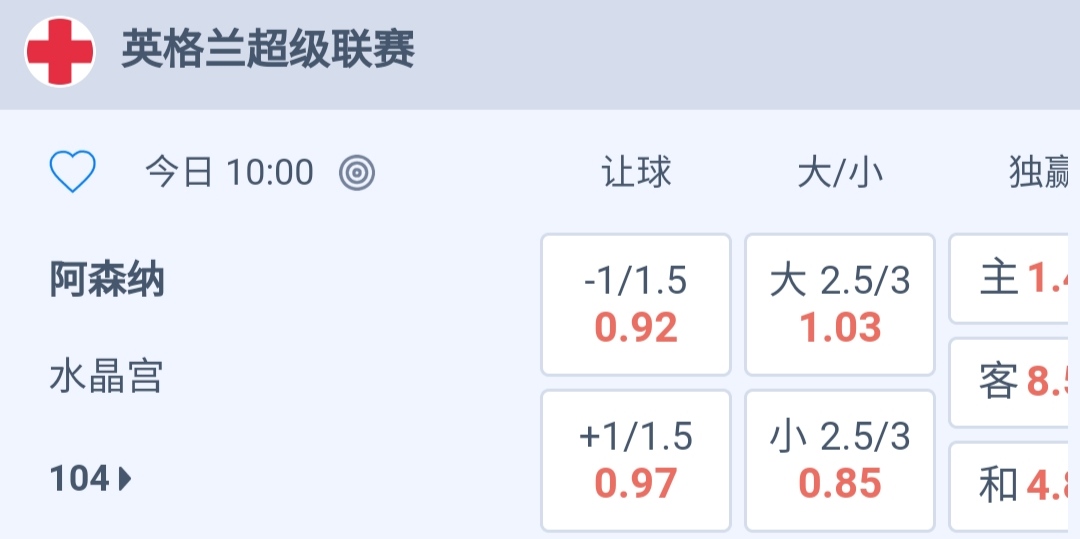Viewport: 1080px width, 539px height.
Task: Click the England red cross flag icon
Action: (x=60, y=52)
